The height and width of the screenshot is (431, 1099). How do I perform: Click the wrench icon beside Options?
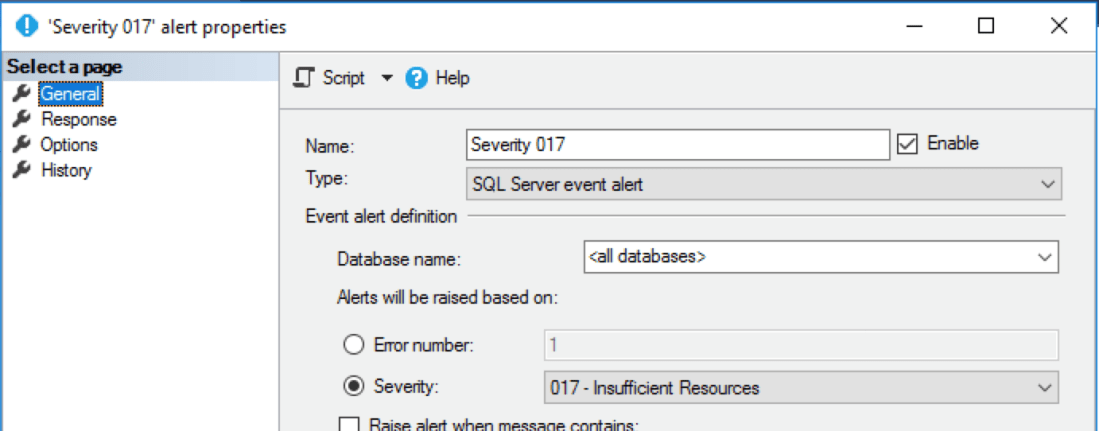19,145
